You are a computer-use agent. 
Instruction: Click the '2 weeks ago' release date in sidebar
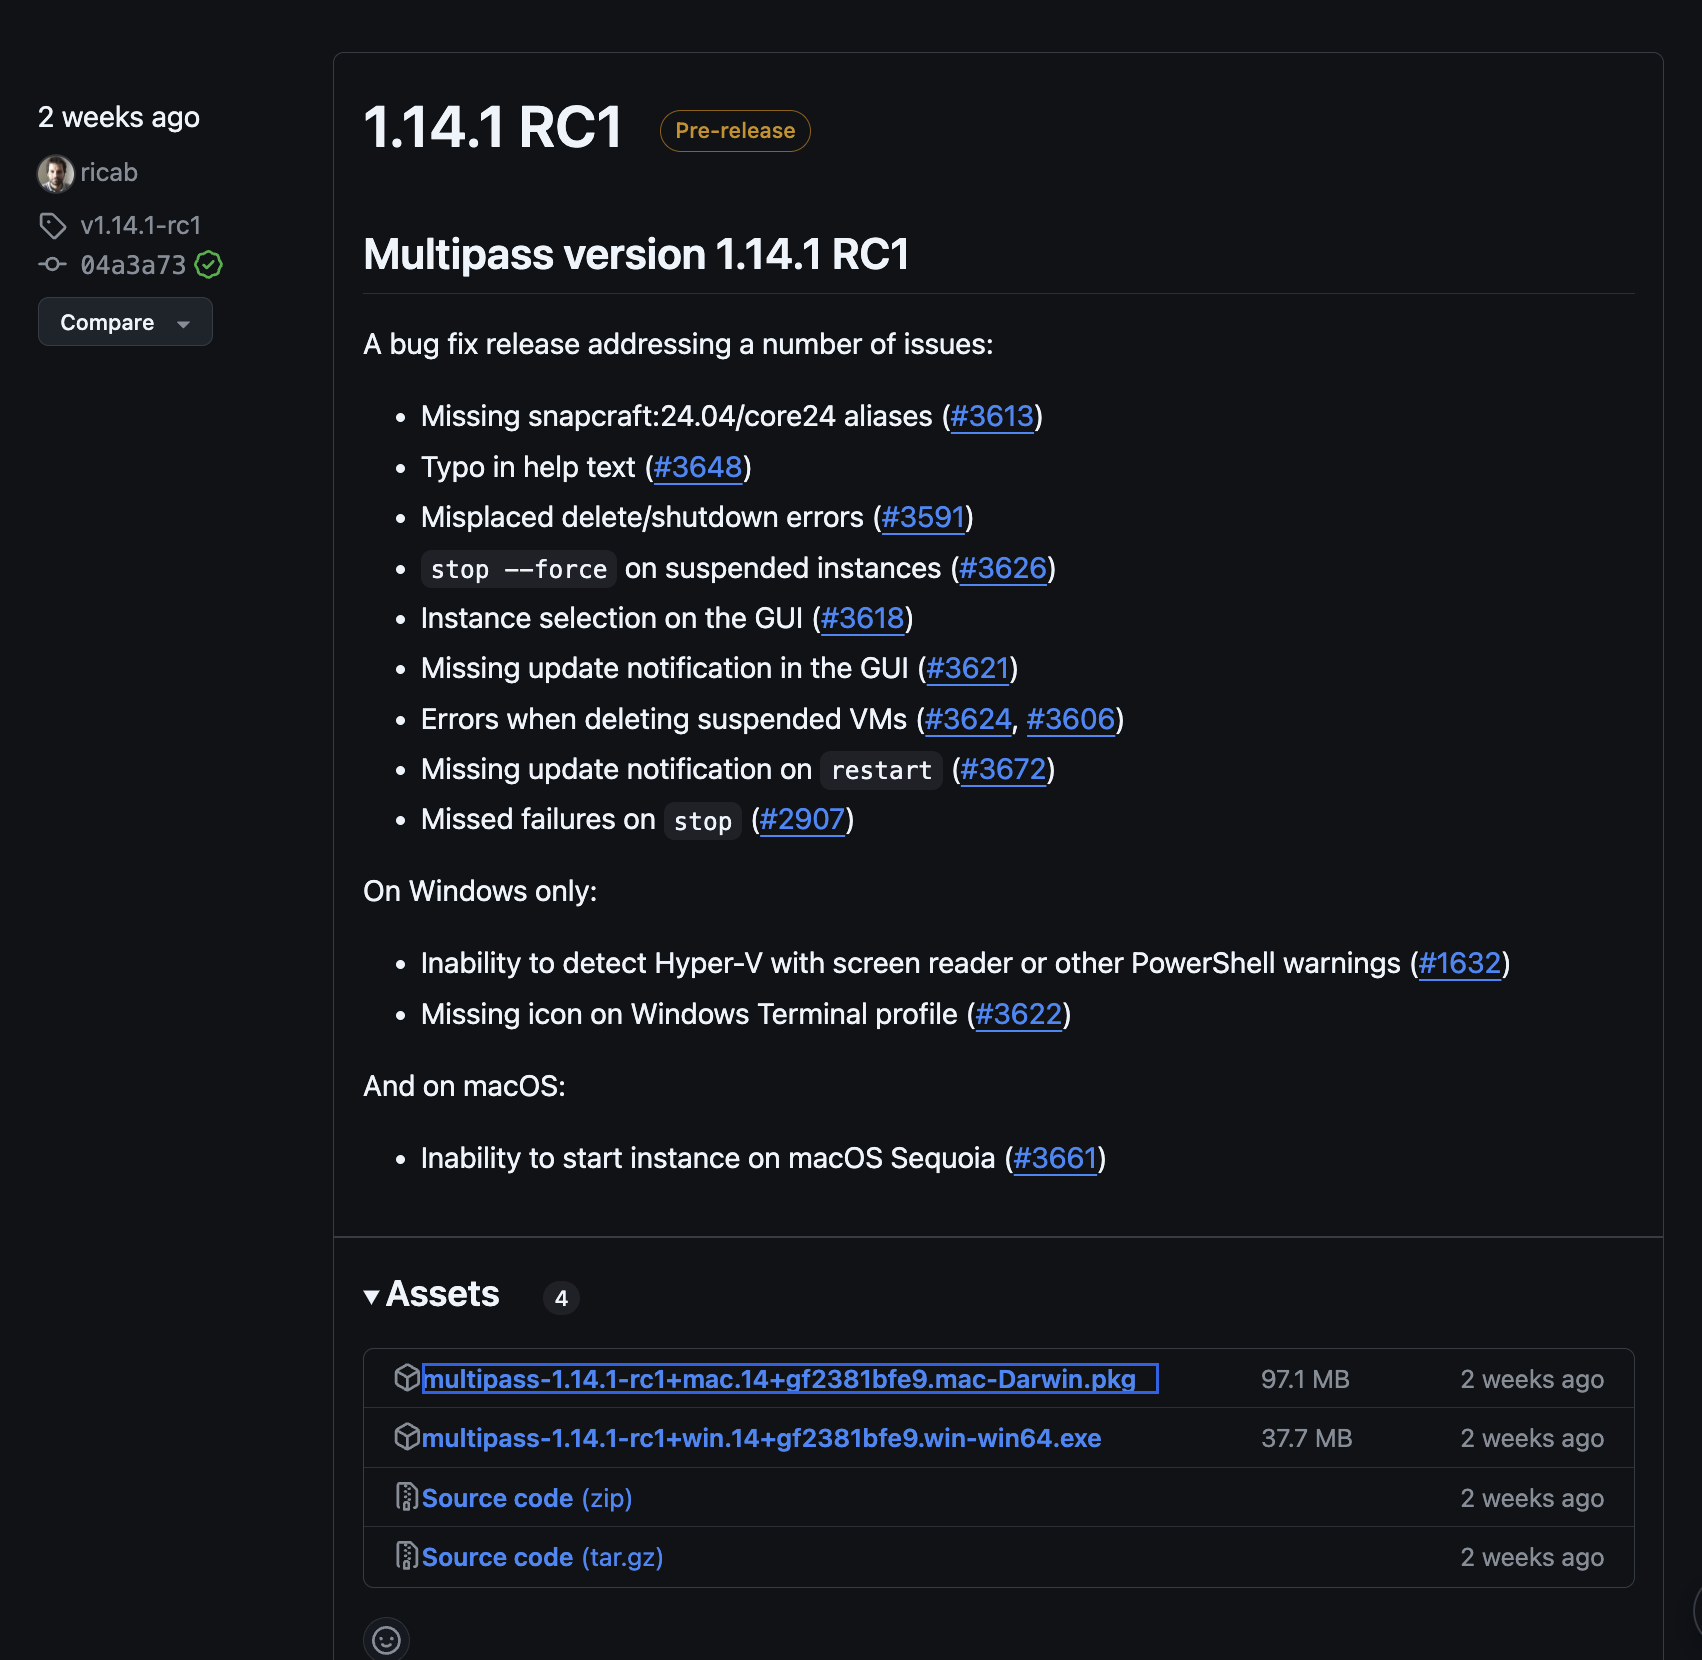click(x=119, y=117)
